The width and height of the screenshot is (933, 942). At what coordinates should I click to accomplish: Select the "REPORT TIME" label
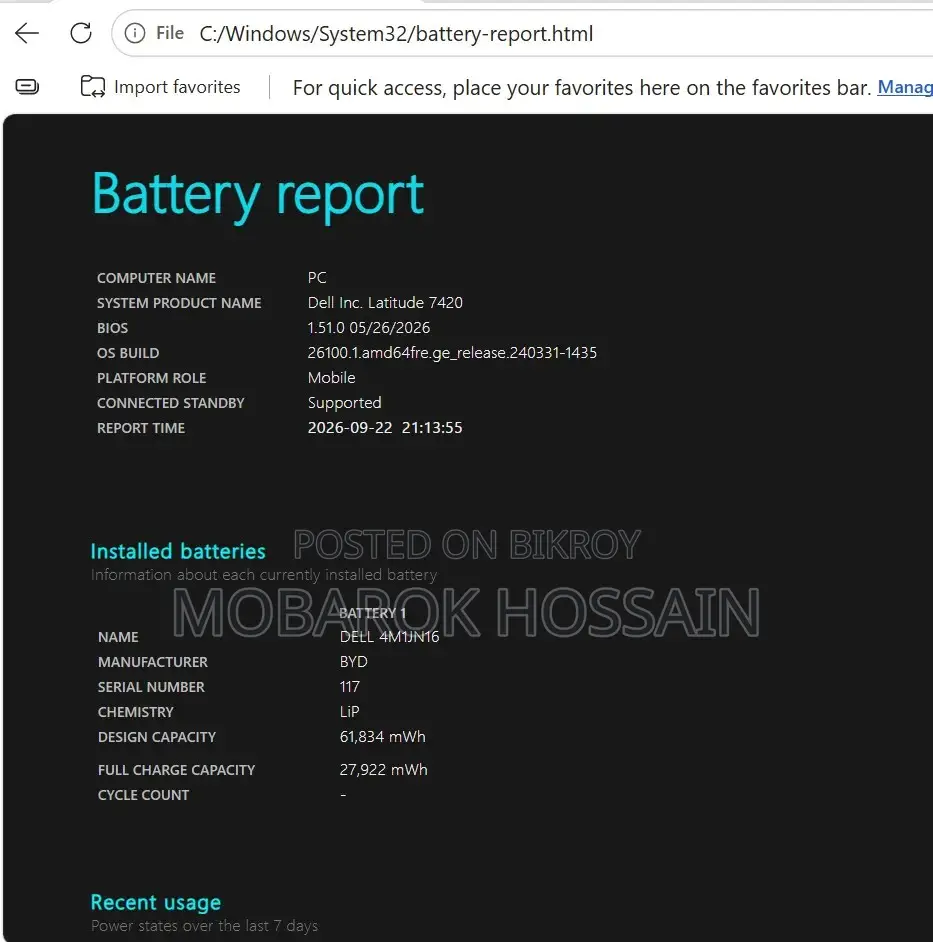(141, 428)
